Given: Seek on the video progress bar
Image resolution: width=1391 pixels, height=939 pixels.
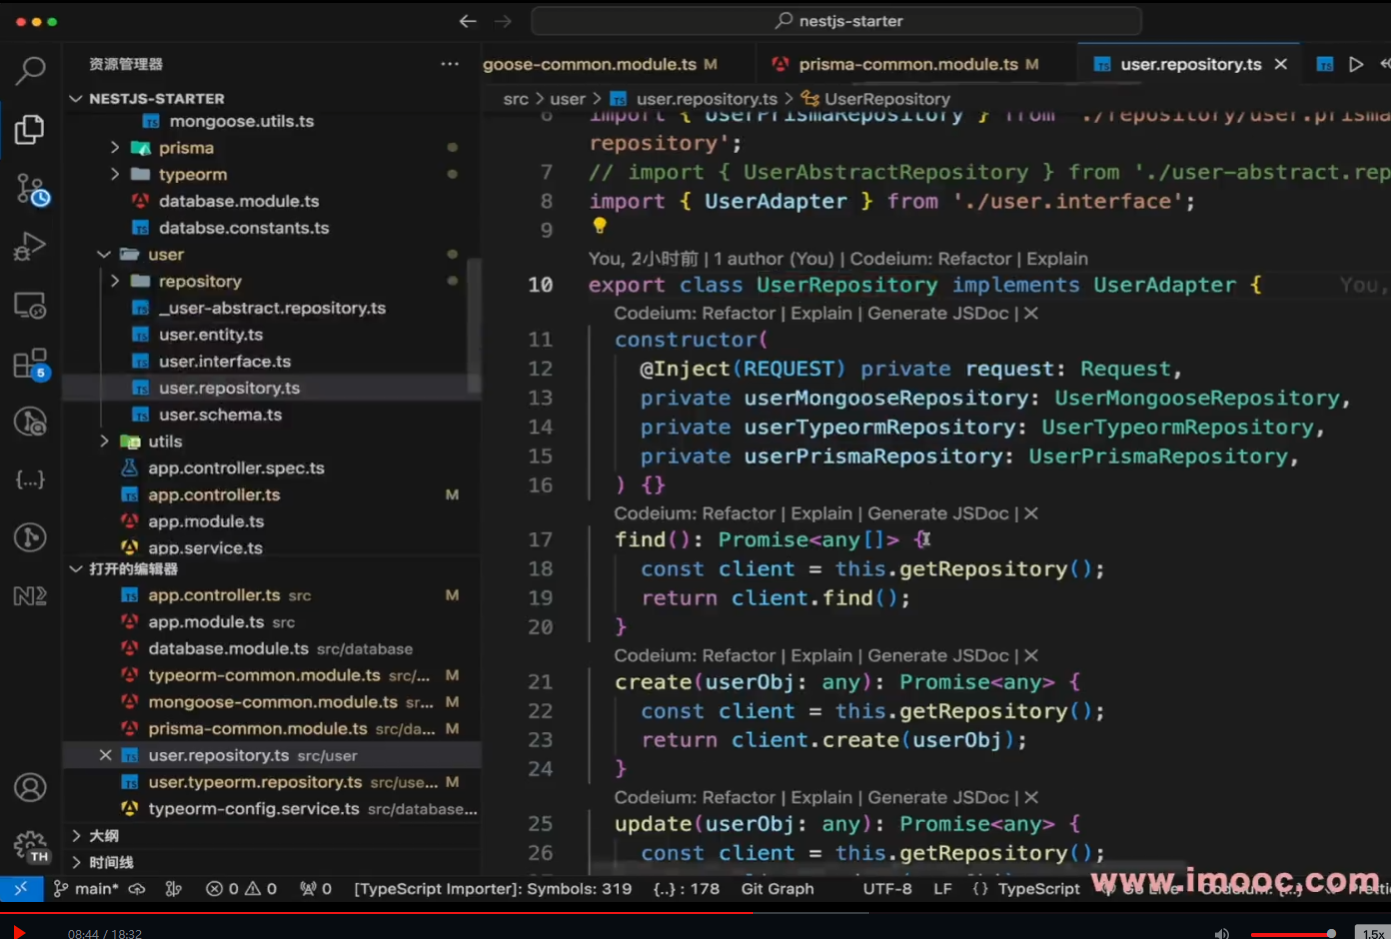Looking at the screenshot, I should click(x=695, y=912).
